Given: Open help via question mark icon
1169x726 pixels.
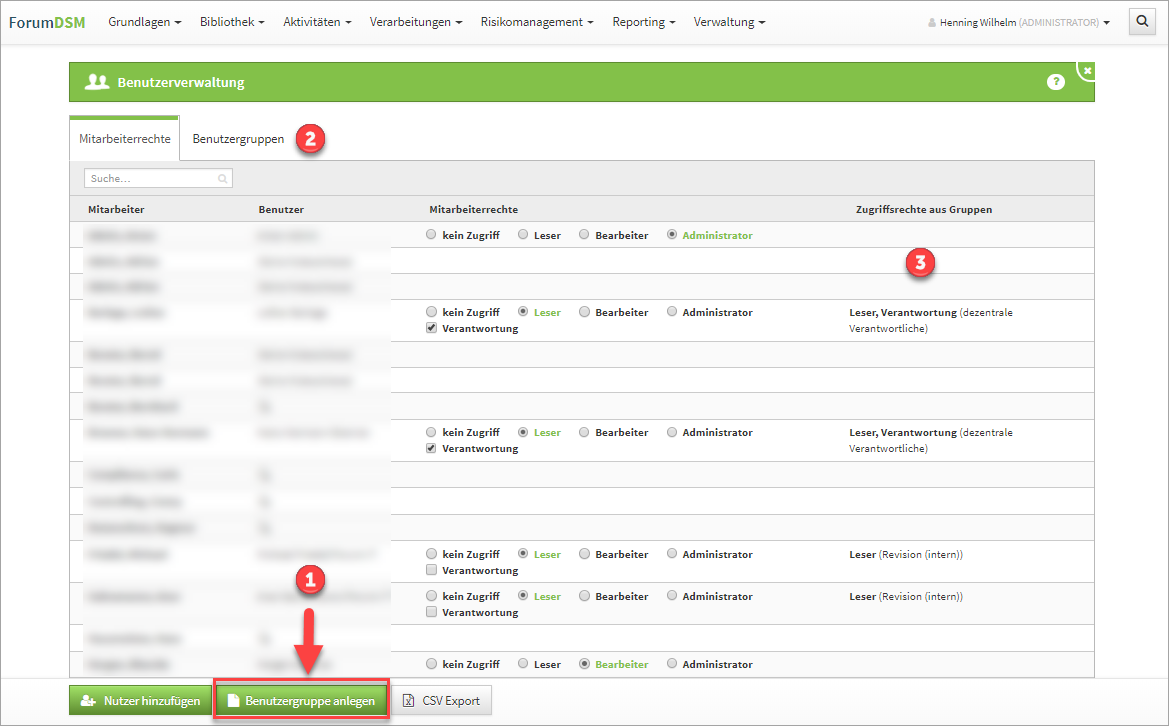Looking at the screenshot, I should click(1055, 82).
